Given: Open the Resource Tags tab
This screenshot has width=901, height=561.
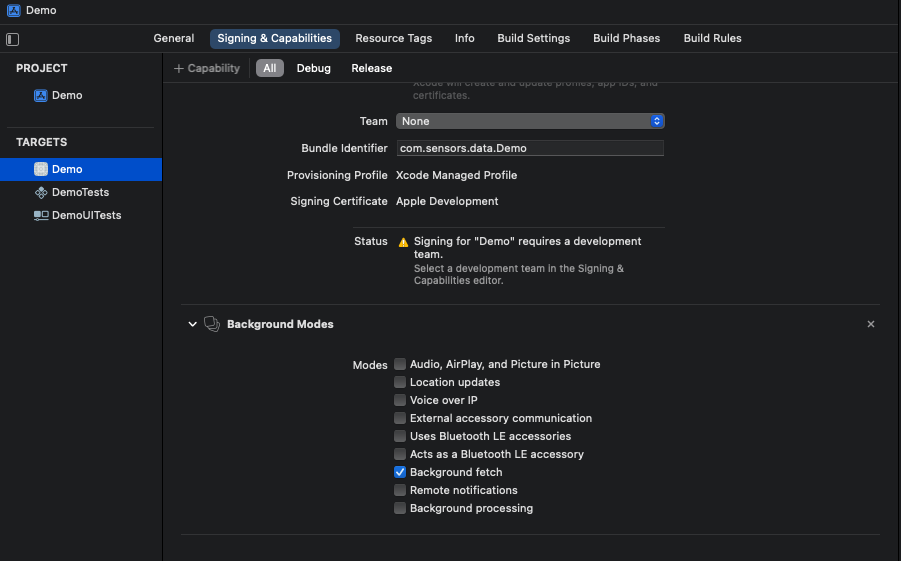Looking at the screenshot, I should point(394,39).
